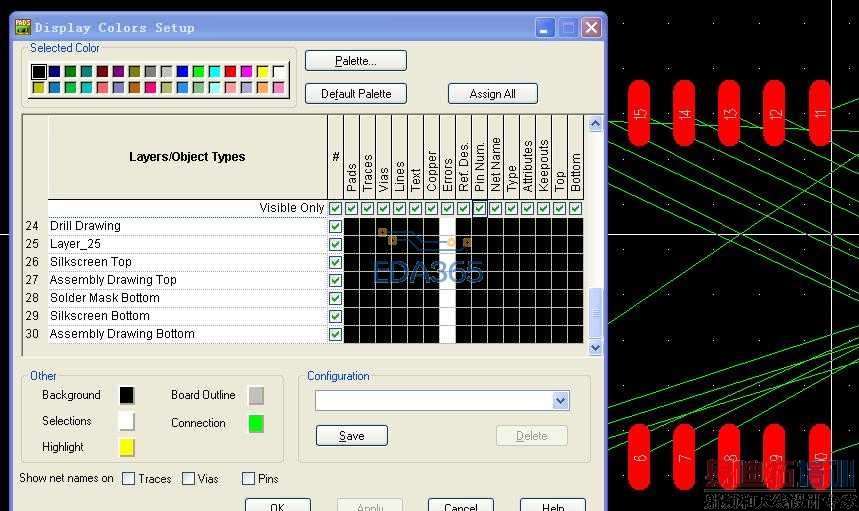
Task: Select the Solder Mask Bottom row
Action: coord(187,298)
